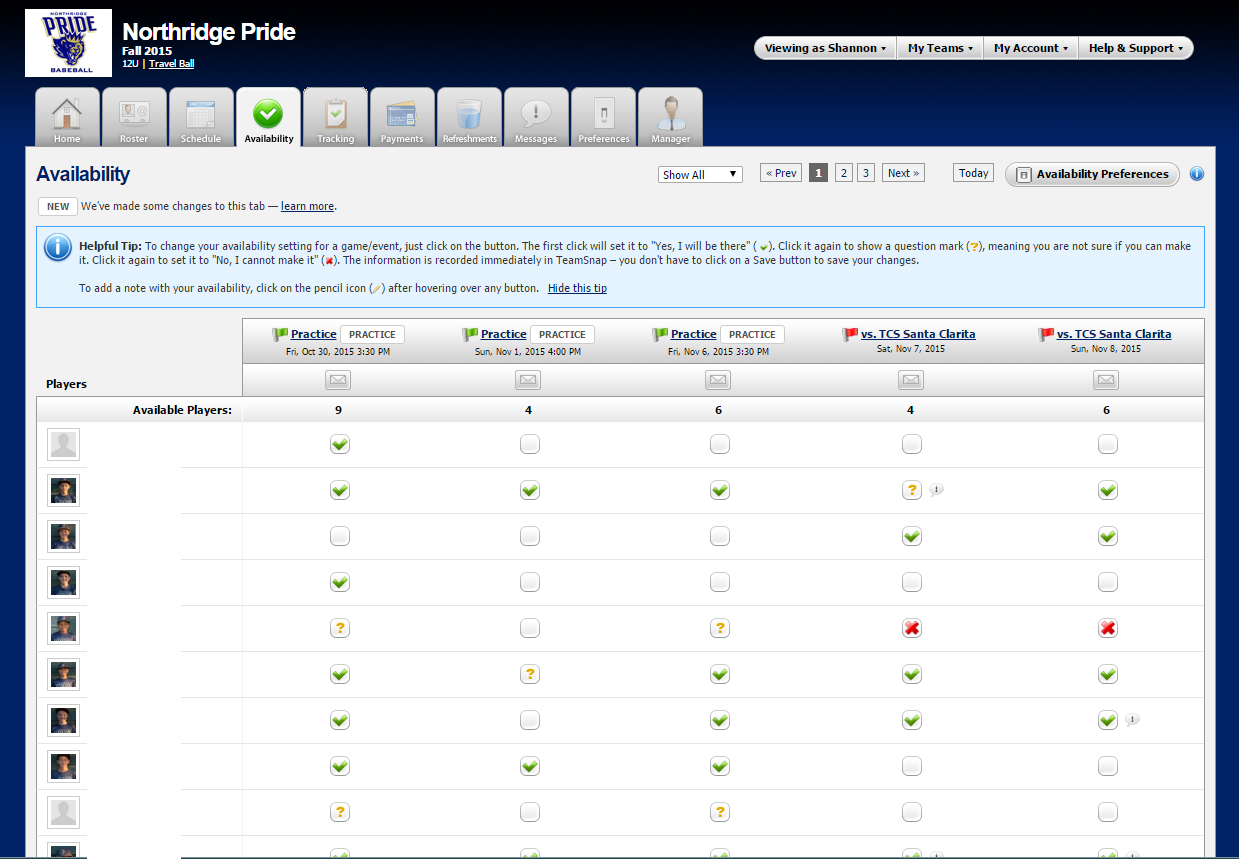Open the Home tab icon

[67, 113]
